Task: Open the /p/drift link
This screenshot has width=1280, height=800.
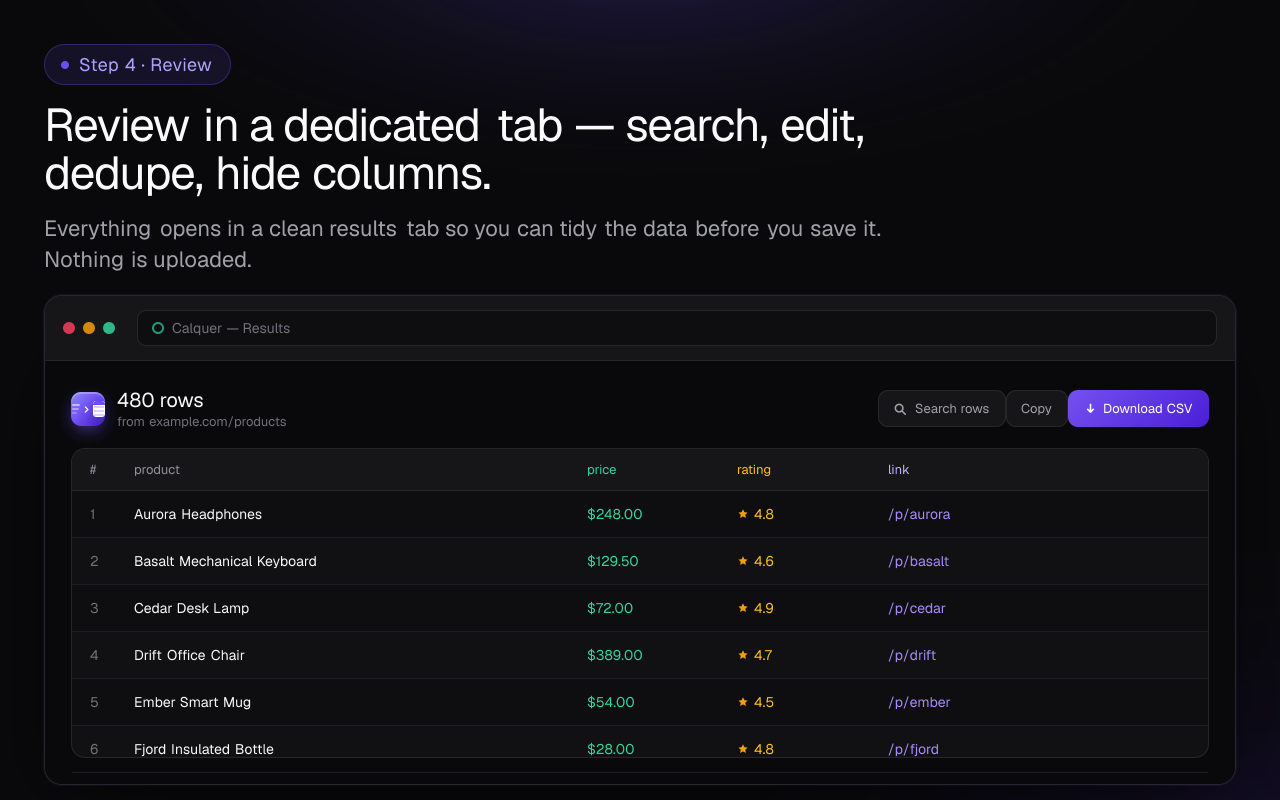Action: (912, 656)
